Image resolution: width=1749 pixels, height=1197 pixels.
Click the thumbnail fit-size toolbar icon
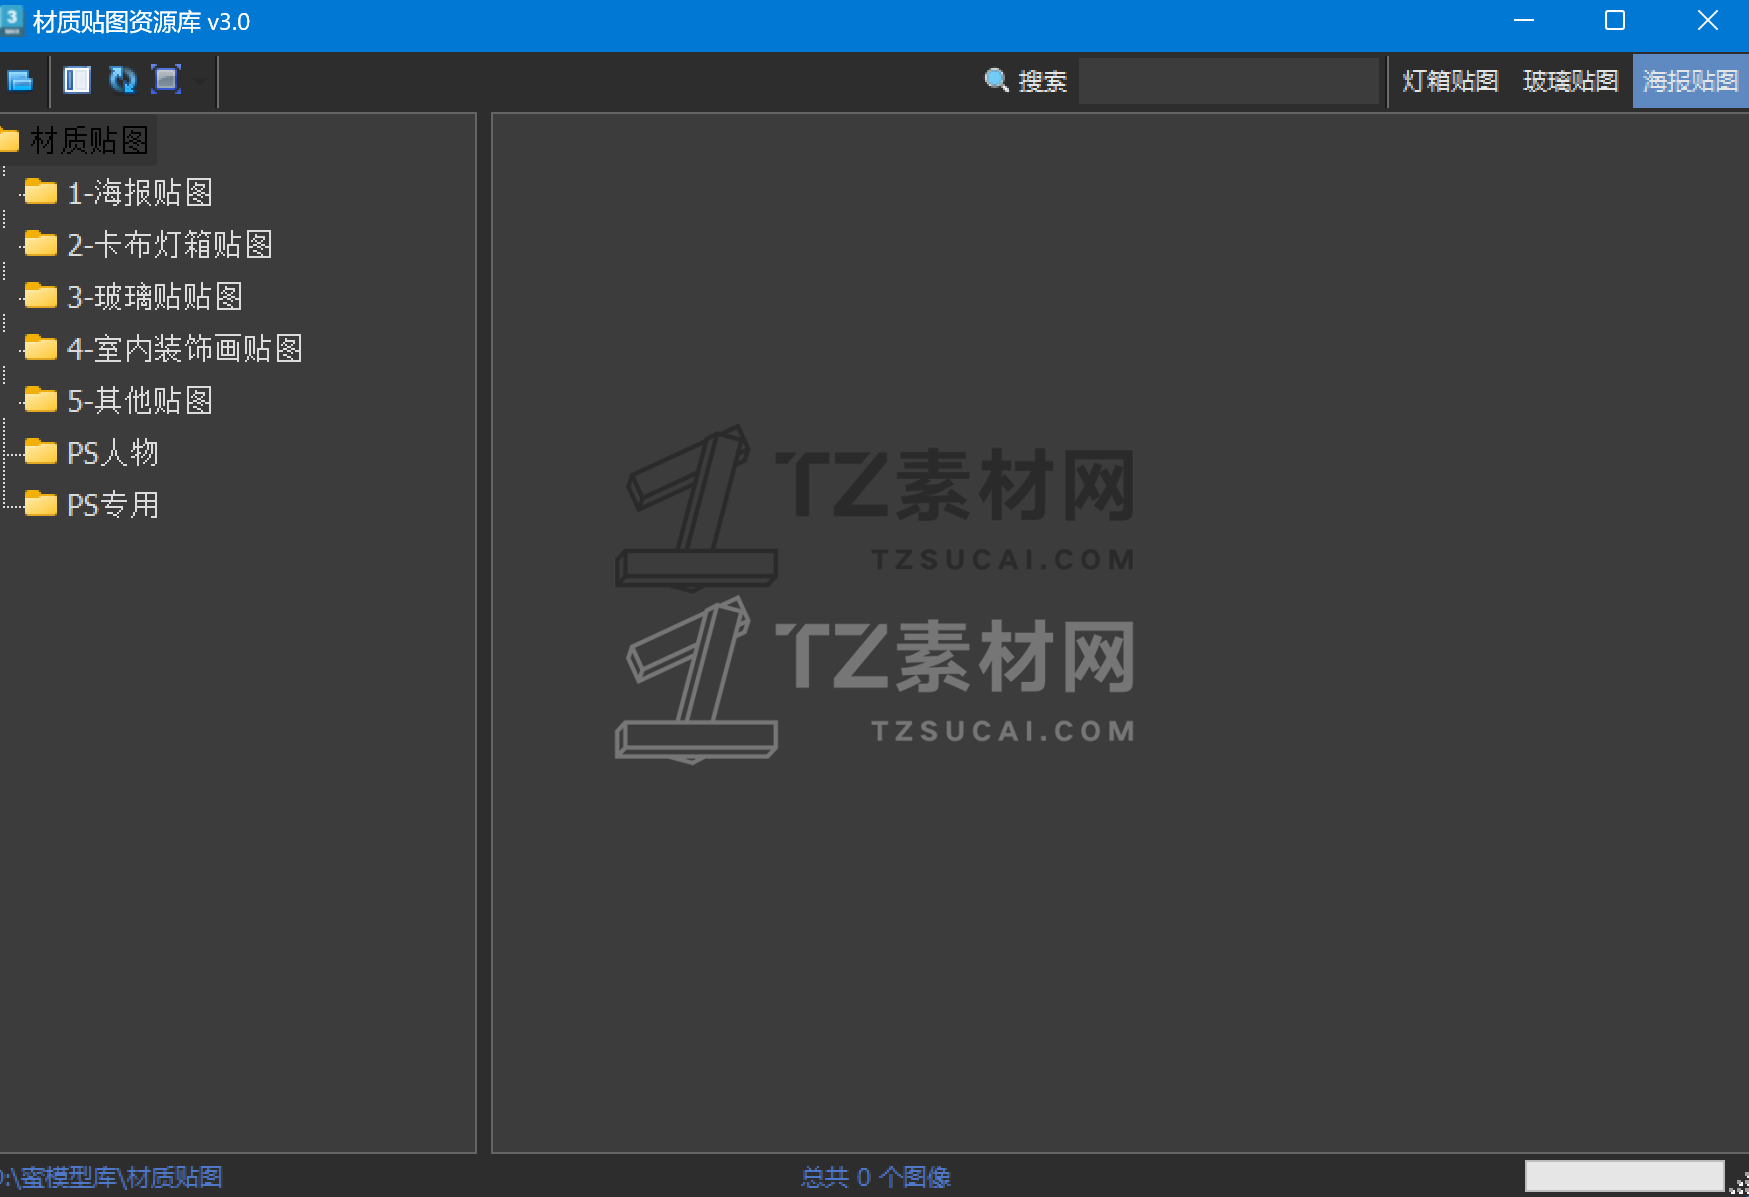[x=166, y=80]
